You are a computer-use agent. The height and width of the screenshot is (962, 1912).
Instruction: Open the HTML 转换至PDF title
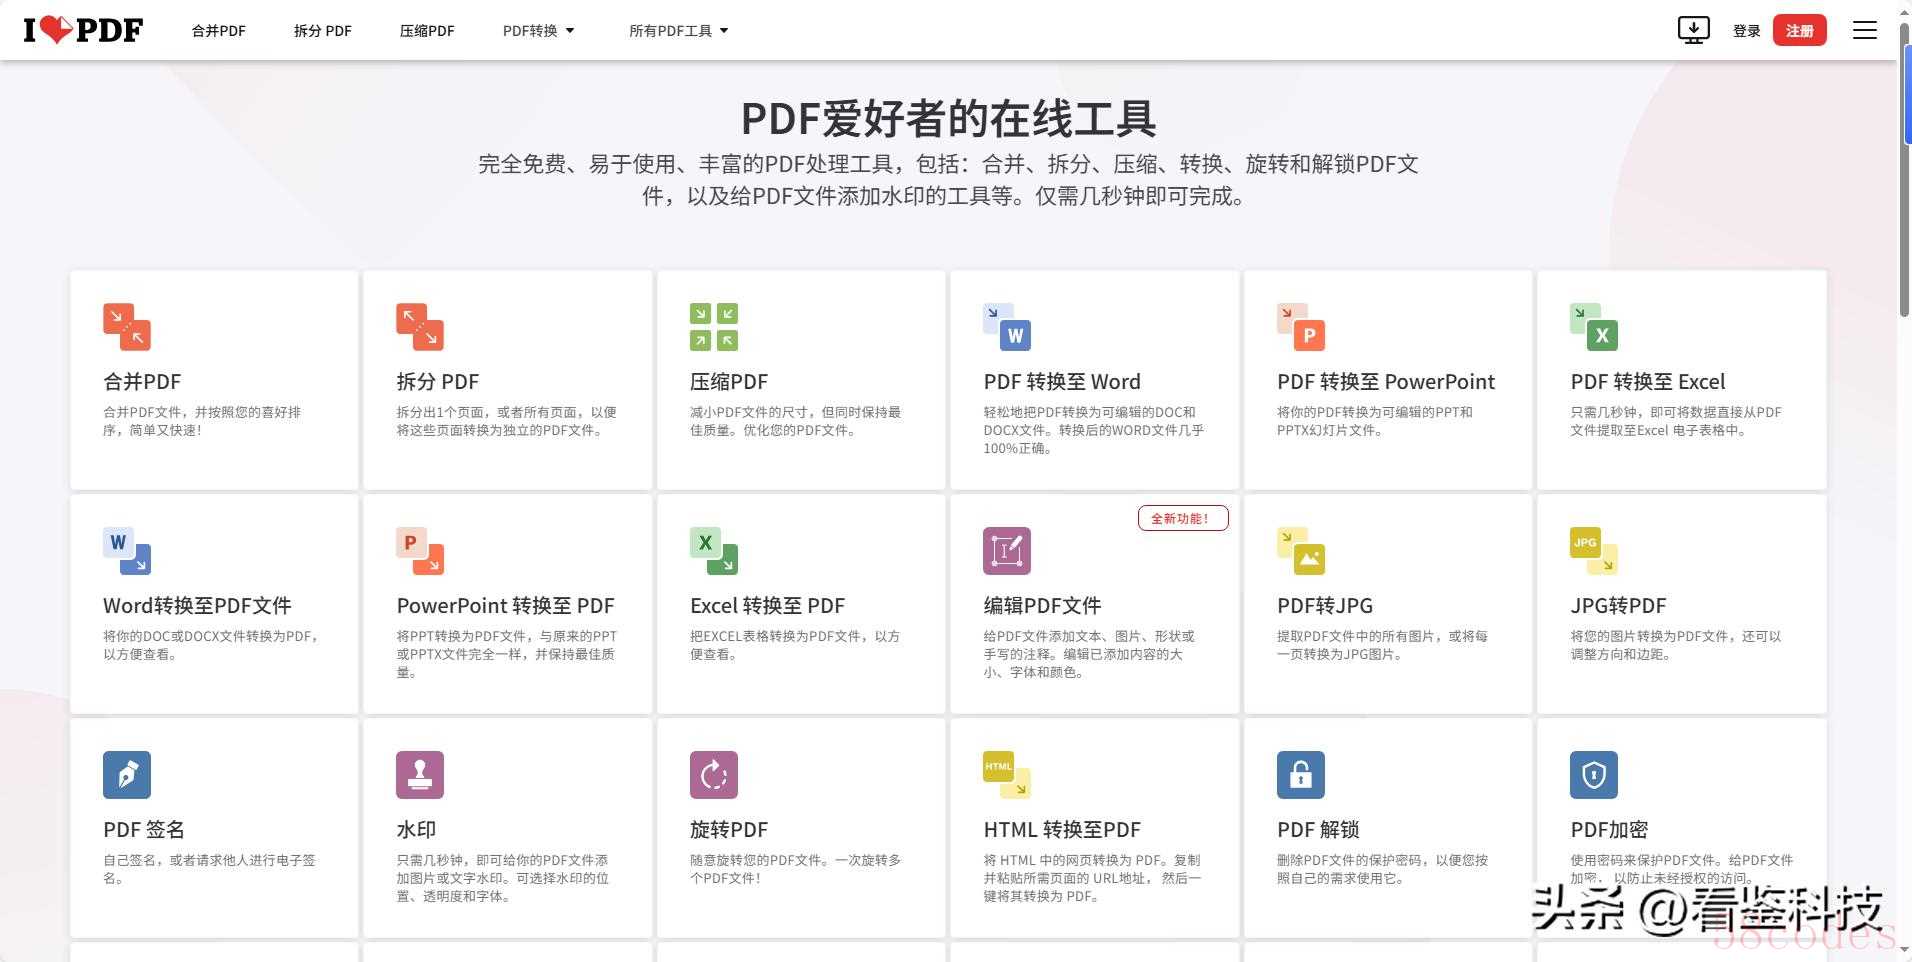coord(1062,830)
